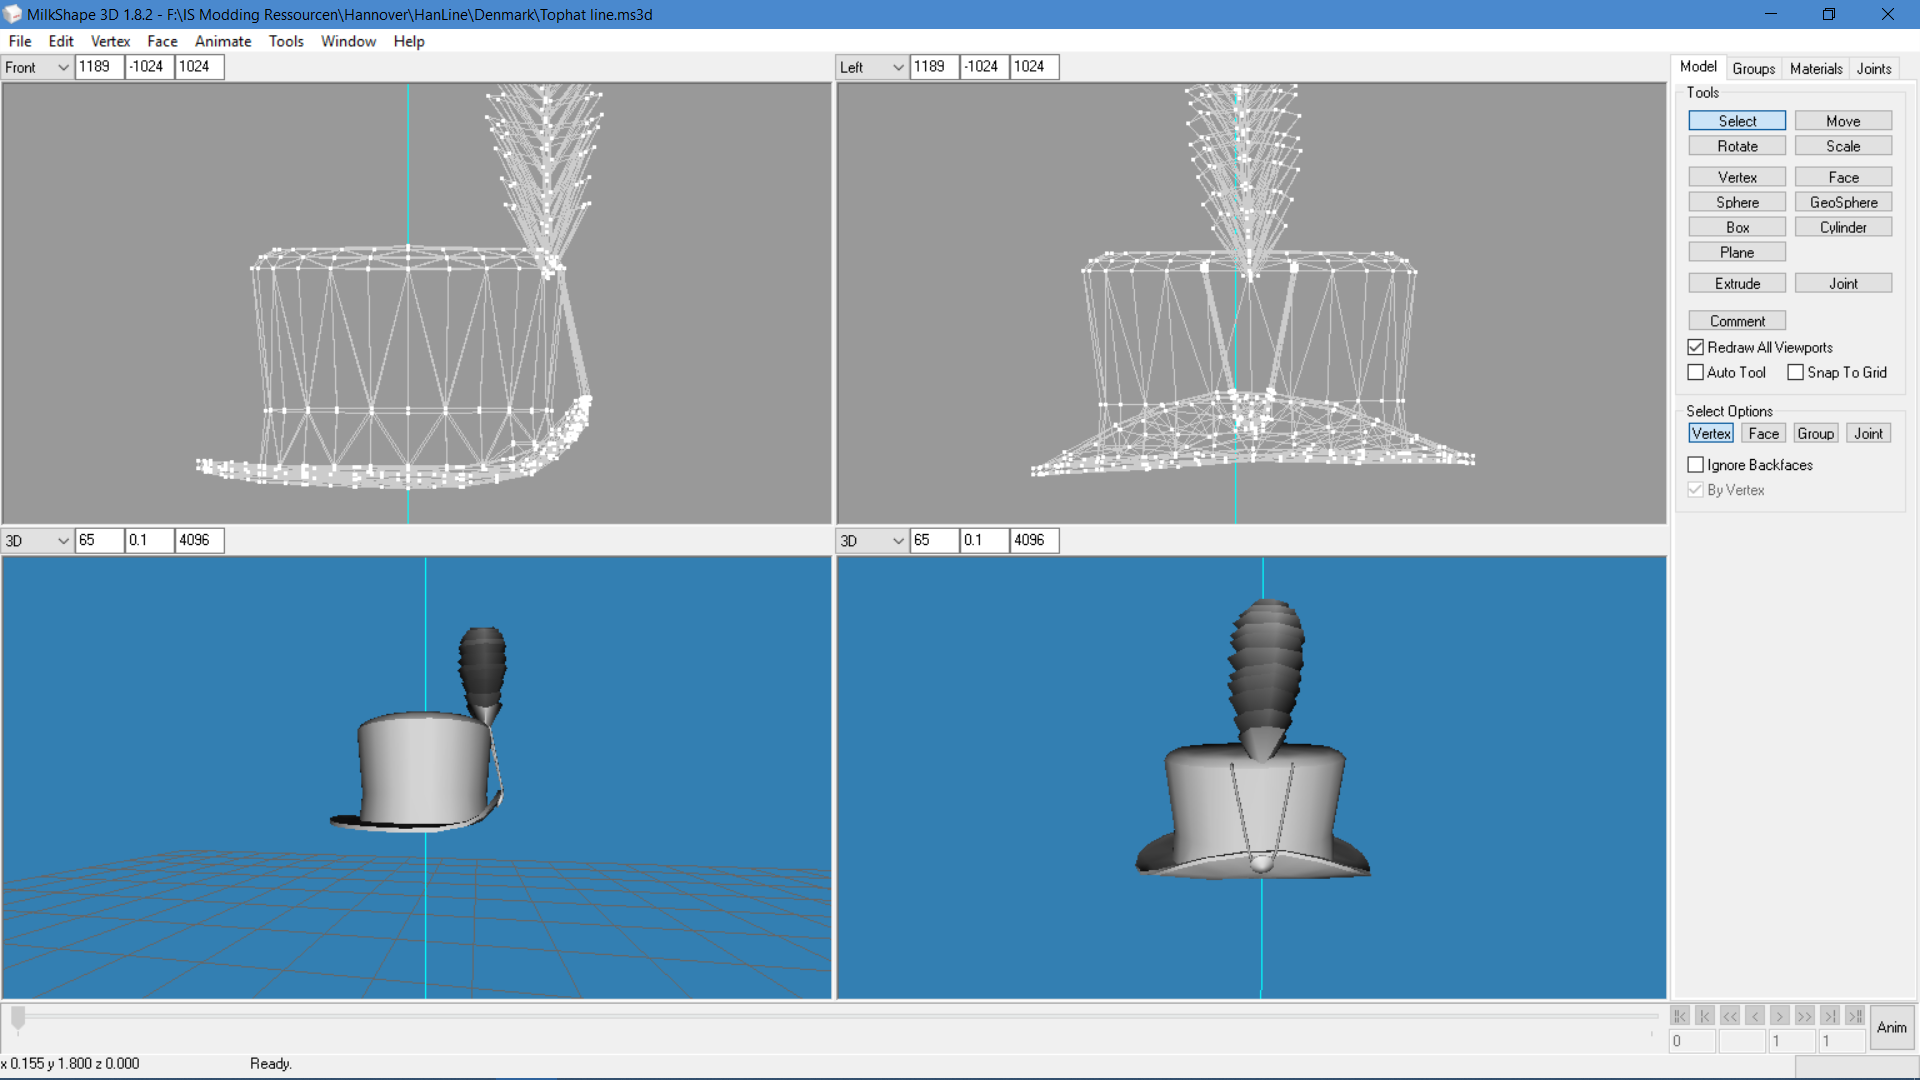The height and width of the screenshot is (1080, 1920).
Task: Set select option to Group
Action: pos(1815,434)
